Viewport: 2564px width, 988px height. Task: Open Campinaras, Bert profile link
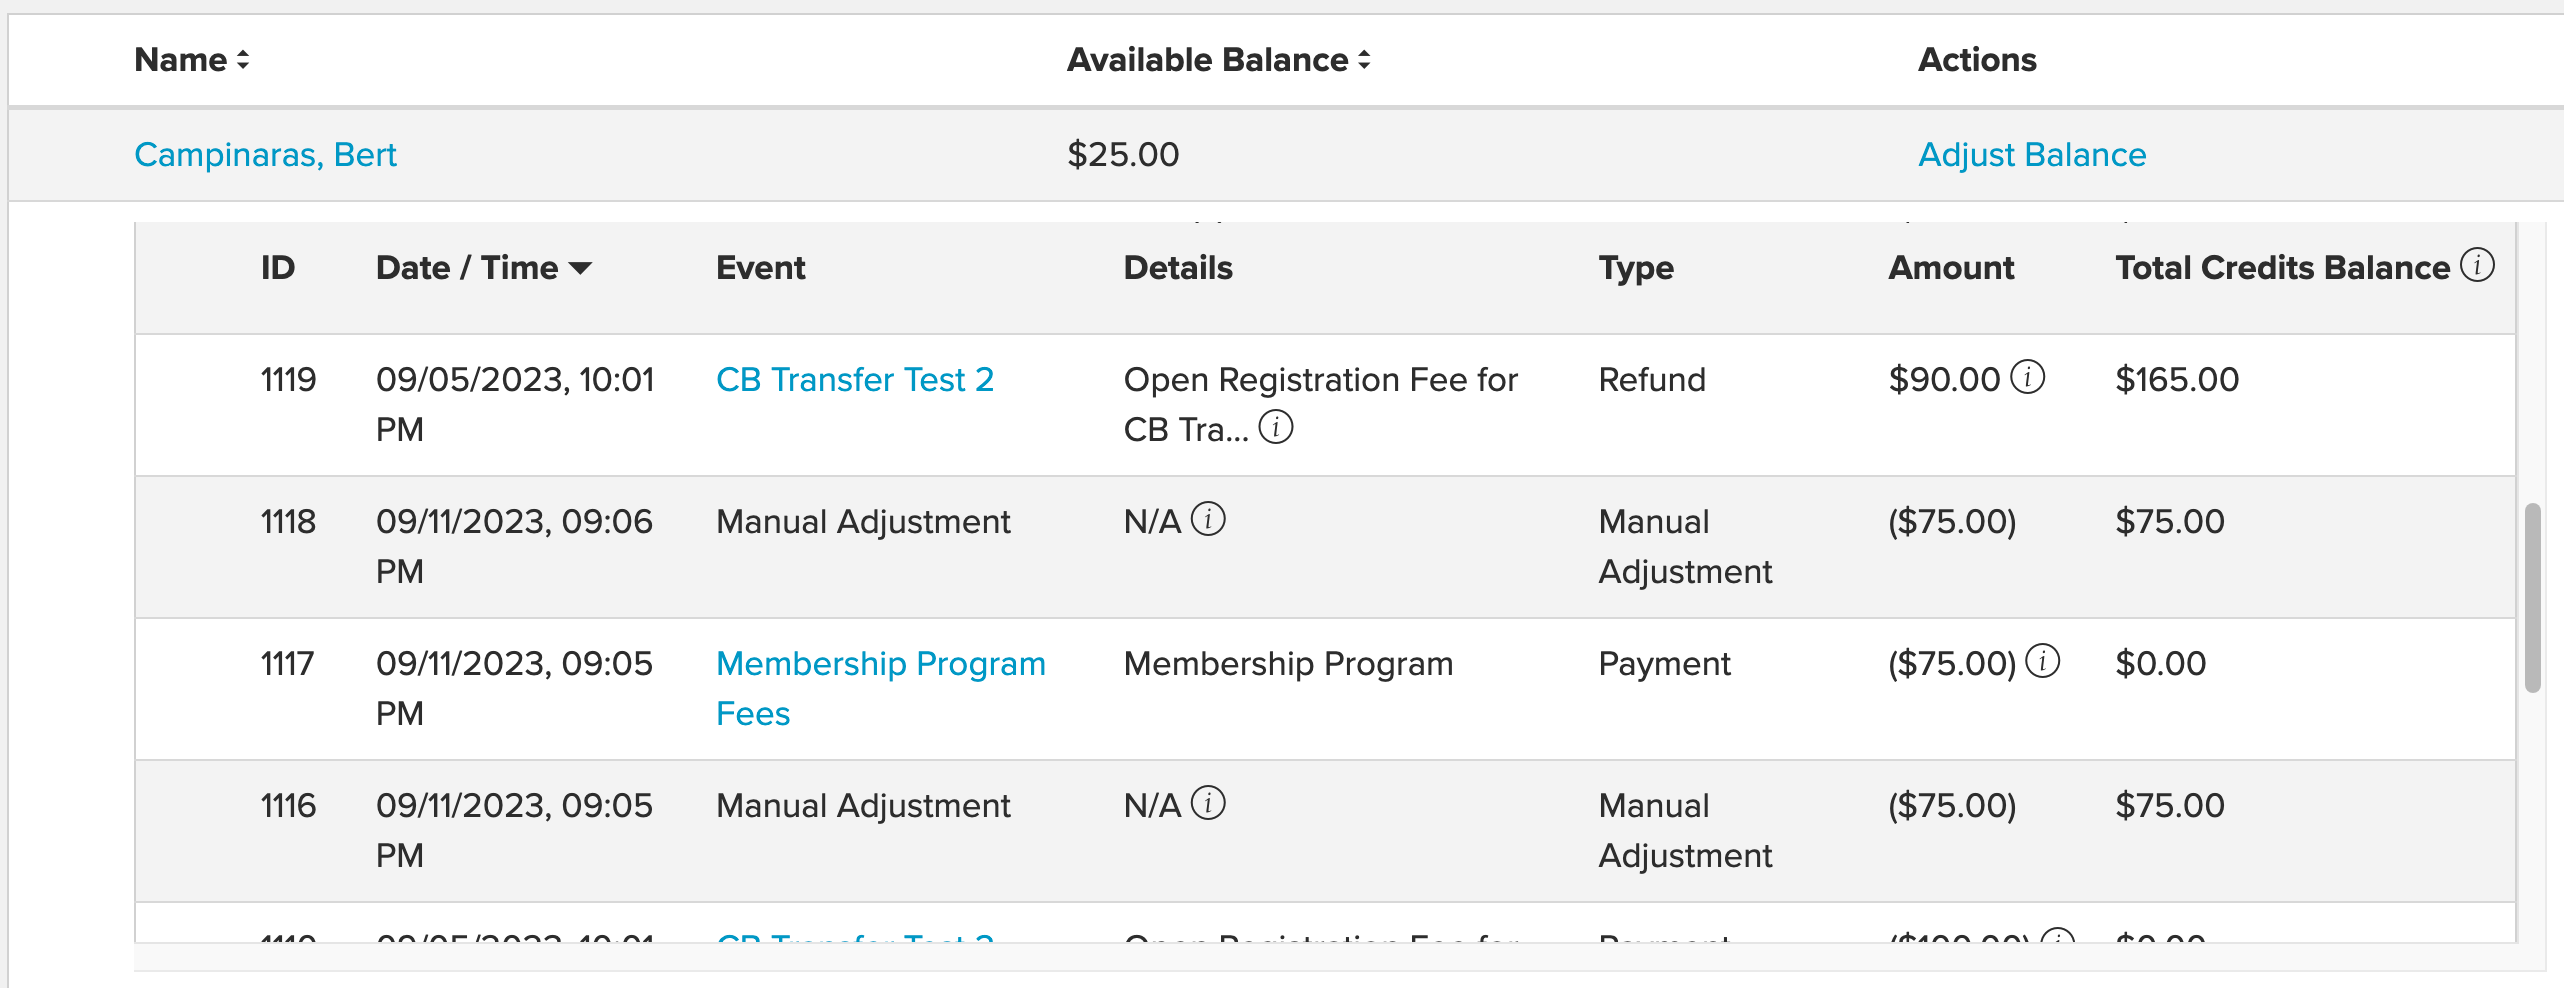[x=265, y=154]
